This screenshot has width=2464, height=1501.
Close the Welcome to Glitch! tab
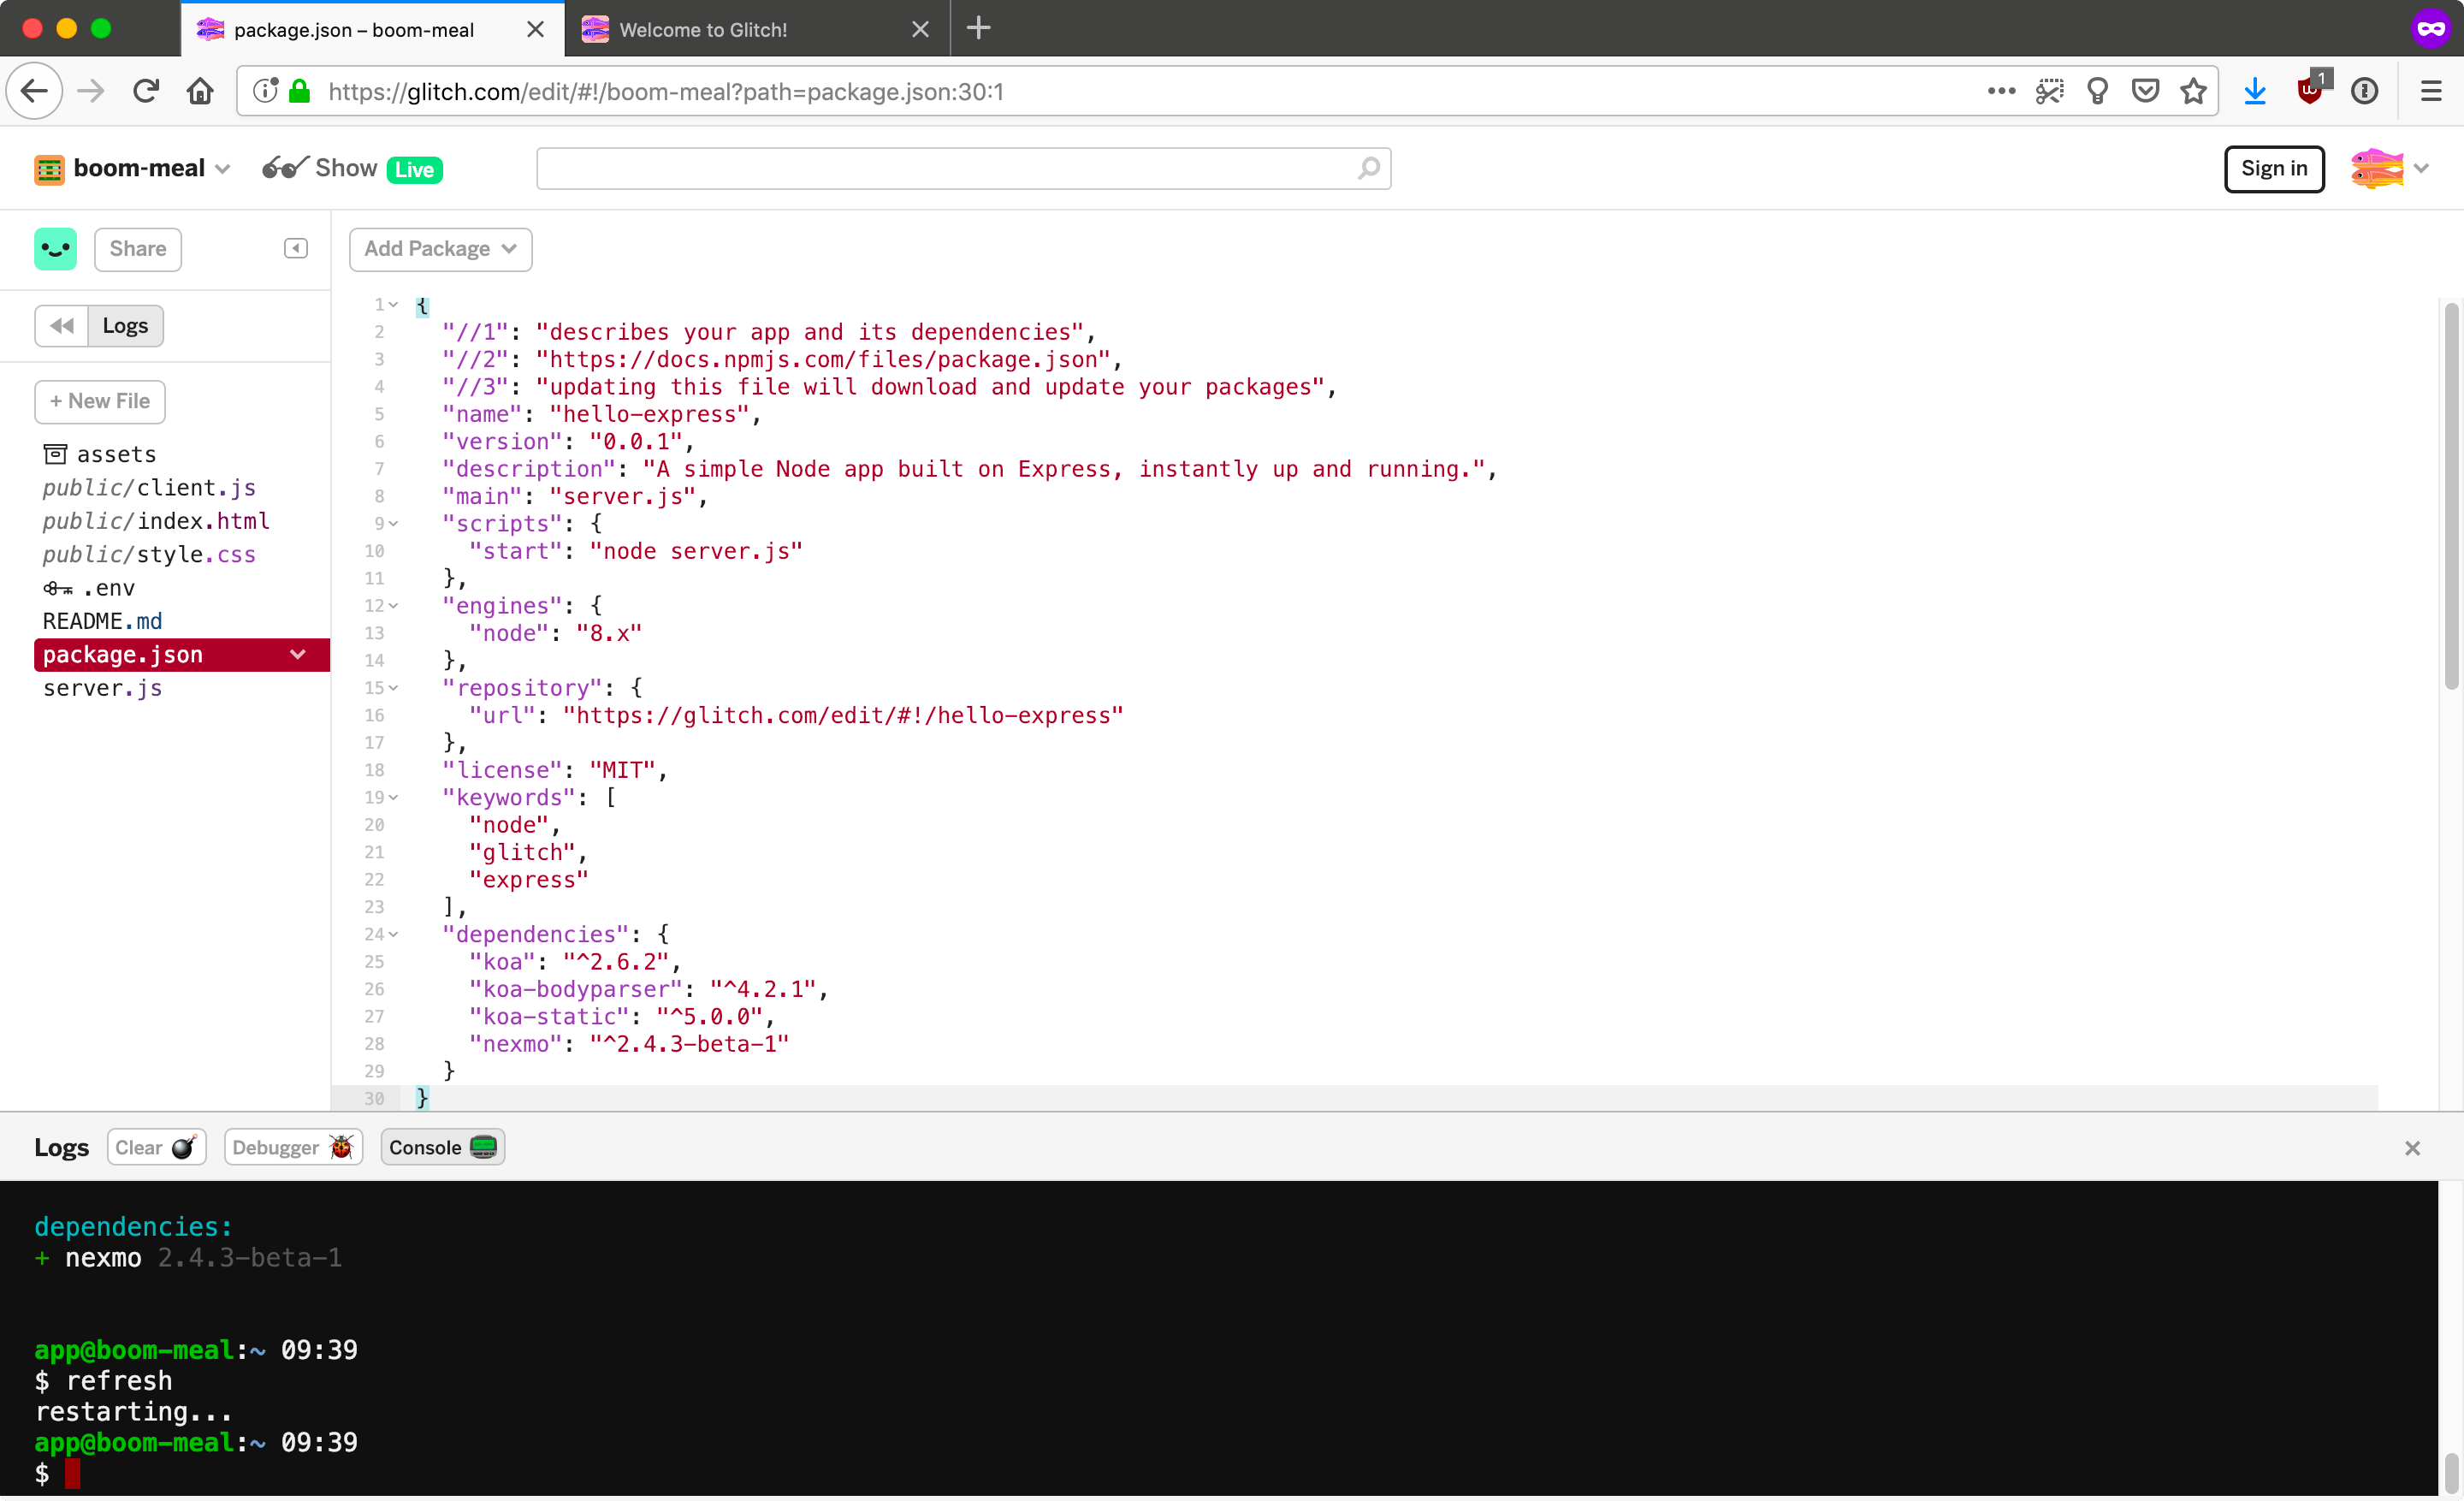click(x=920, y=29)
